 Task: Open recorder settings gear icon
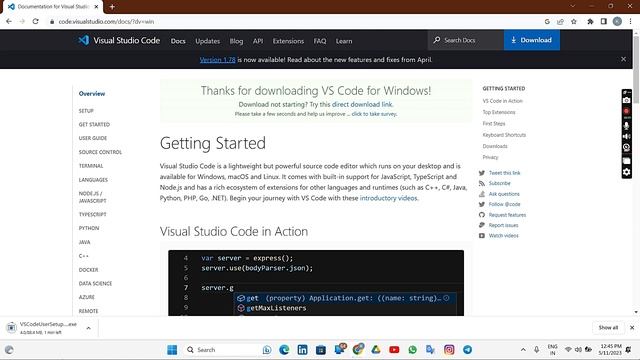(x=627, y=172)
